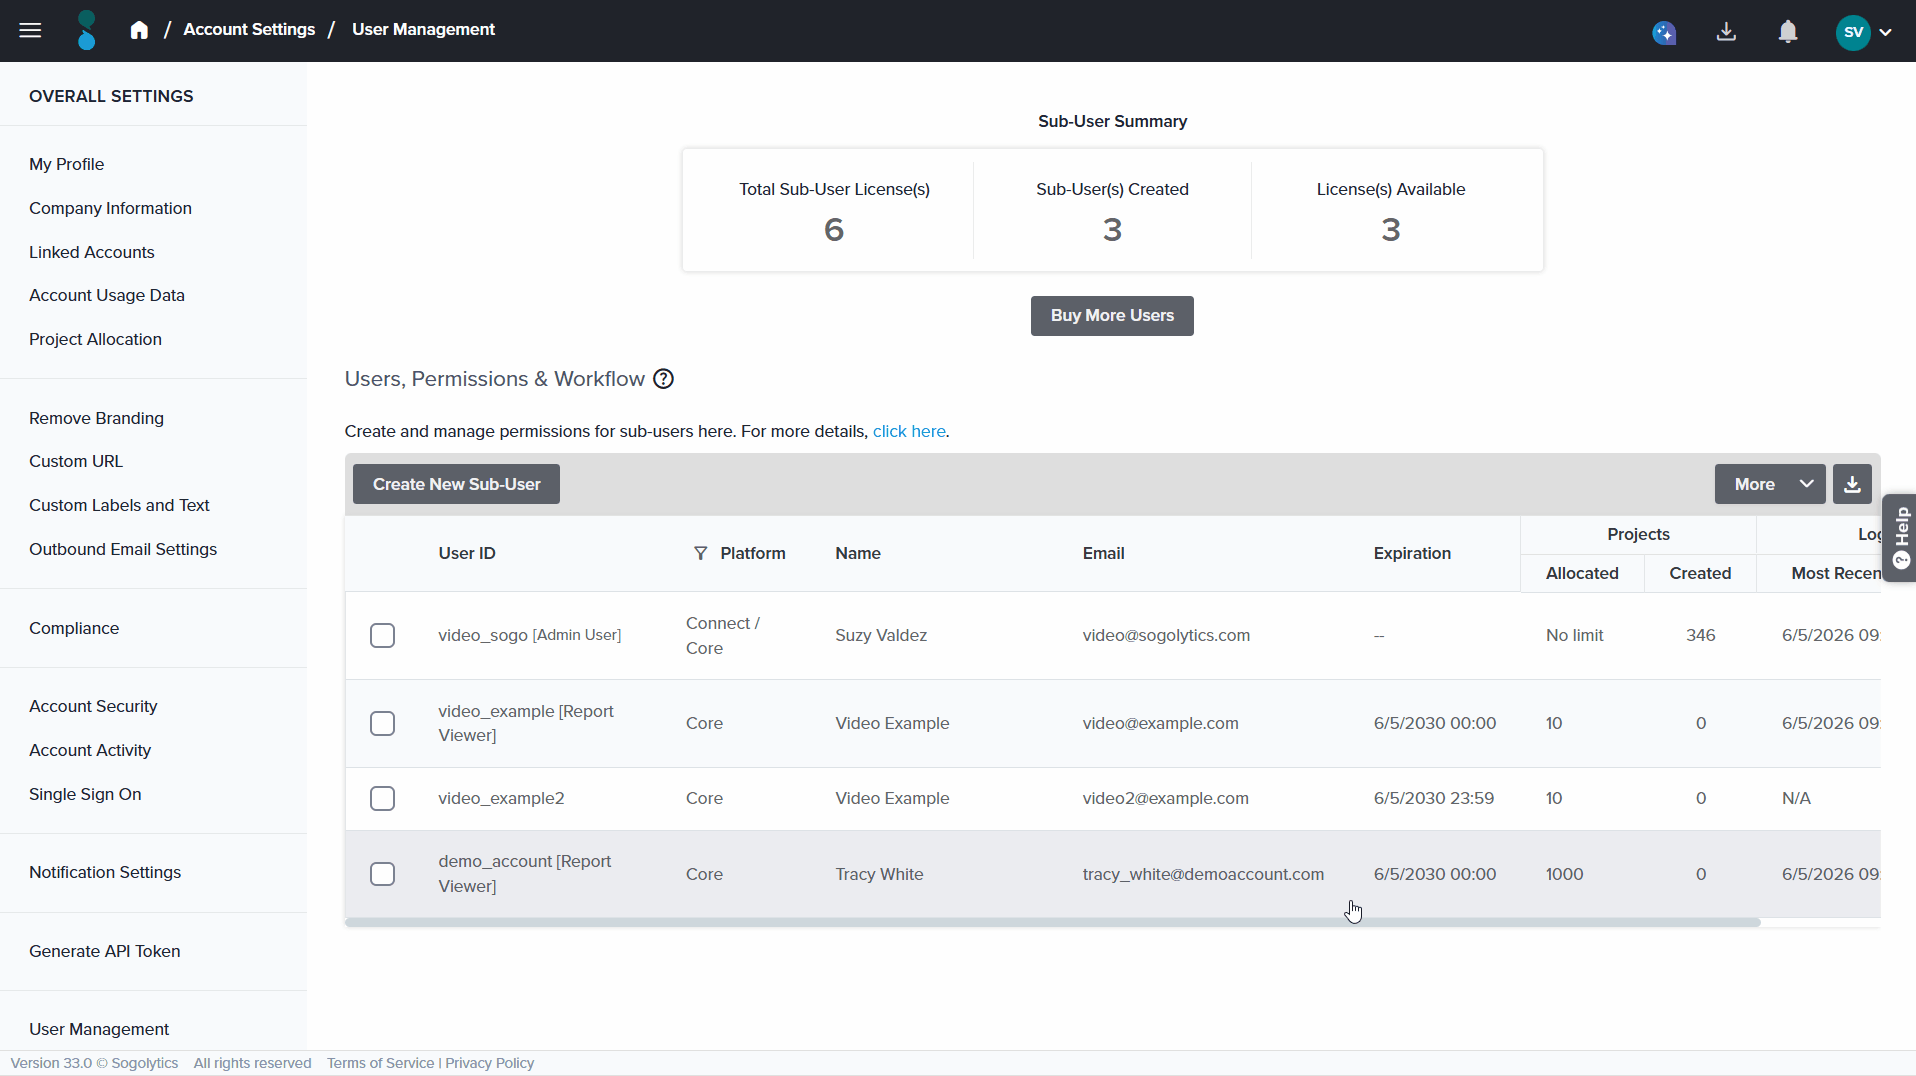The width and height of the screenshot is (1916, 1076).
Task: Open My Profile settings
Action: [66, 164]
